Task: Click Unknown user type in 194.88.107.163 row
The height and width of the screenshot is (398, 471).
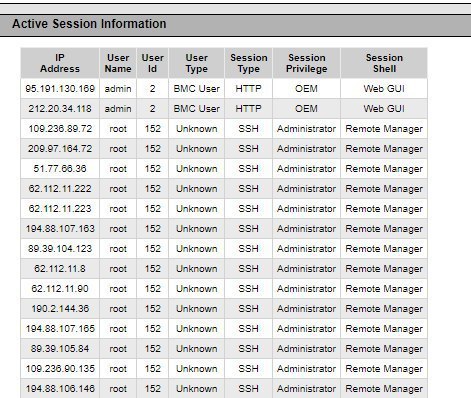Action: (x=197, y=229)
